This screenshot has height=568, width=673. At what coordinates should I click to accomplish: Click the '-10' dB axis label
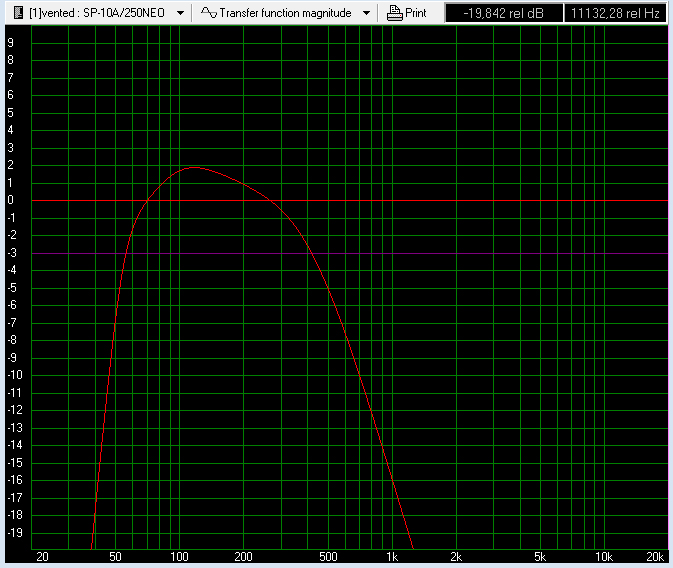coord(15,375)
